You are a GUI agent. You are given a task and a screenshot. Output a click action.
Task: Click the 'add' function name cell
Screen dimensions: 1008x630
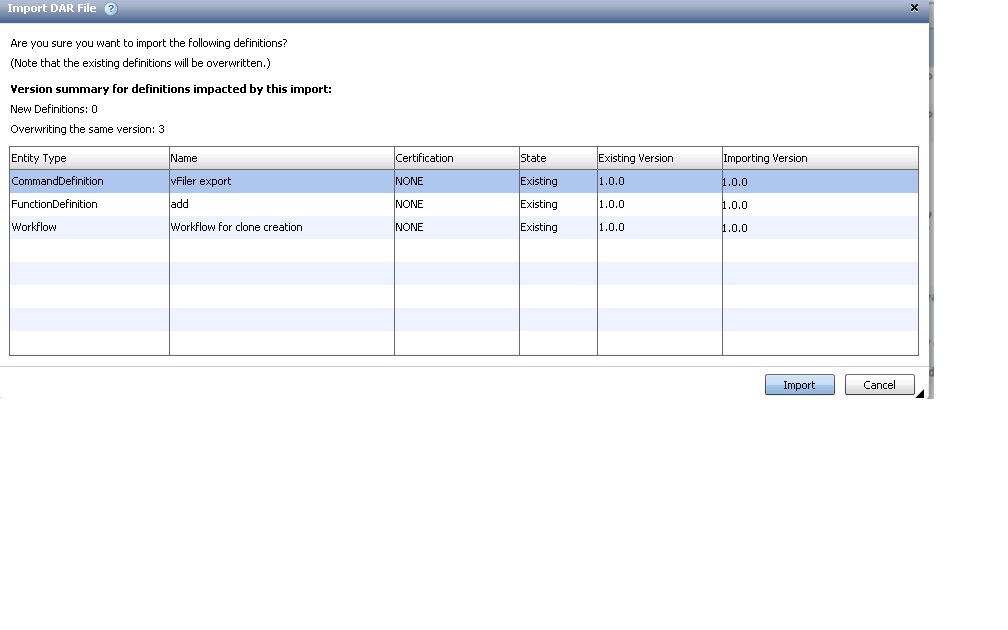(x=180, y=204)
